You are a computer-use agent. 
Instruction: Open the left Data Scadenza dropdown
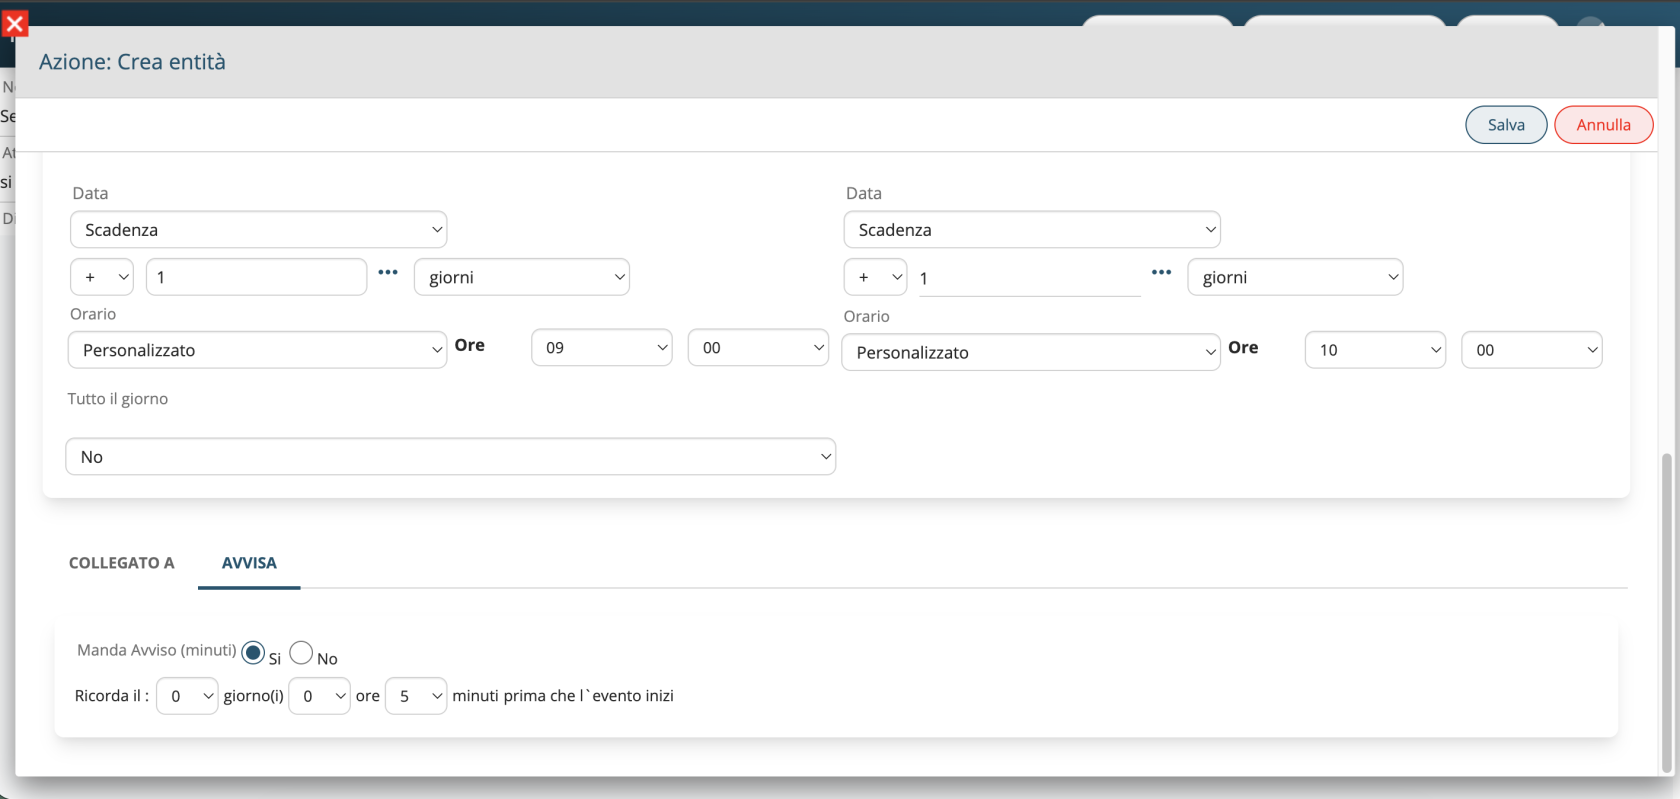(x=258, y=230)
